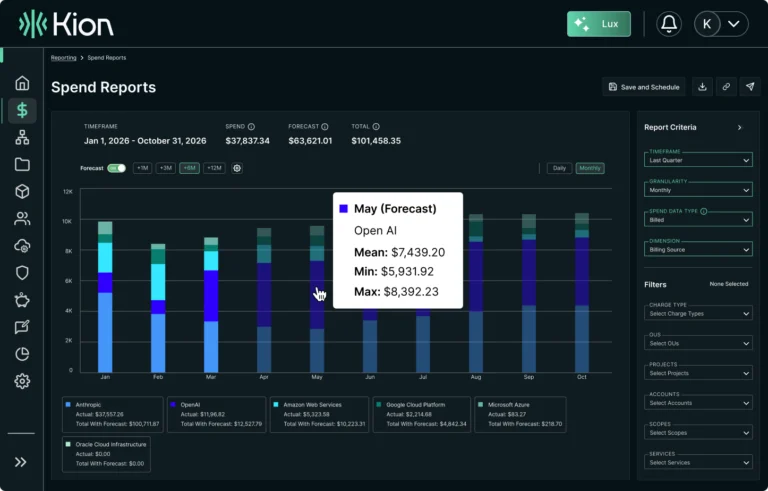Image resolution: width=768 pixels, height=491 pixels.
Task: Open the folder icon in sidebar
Action: point(22,164)
